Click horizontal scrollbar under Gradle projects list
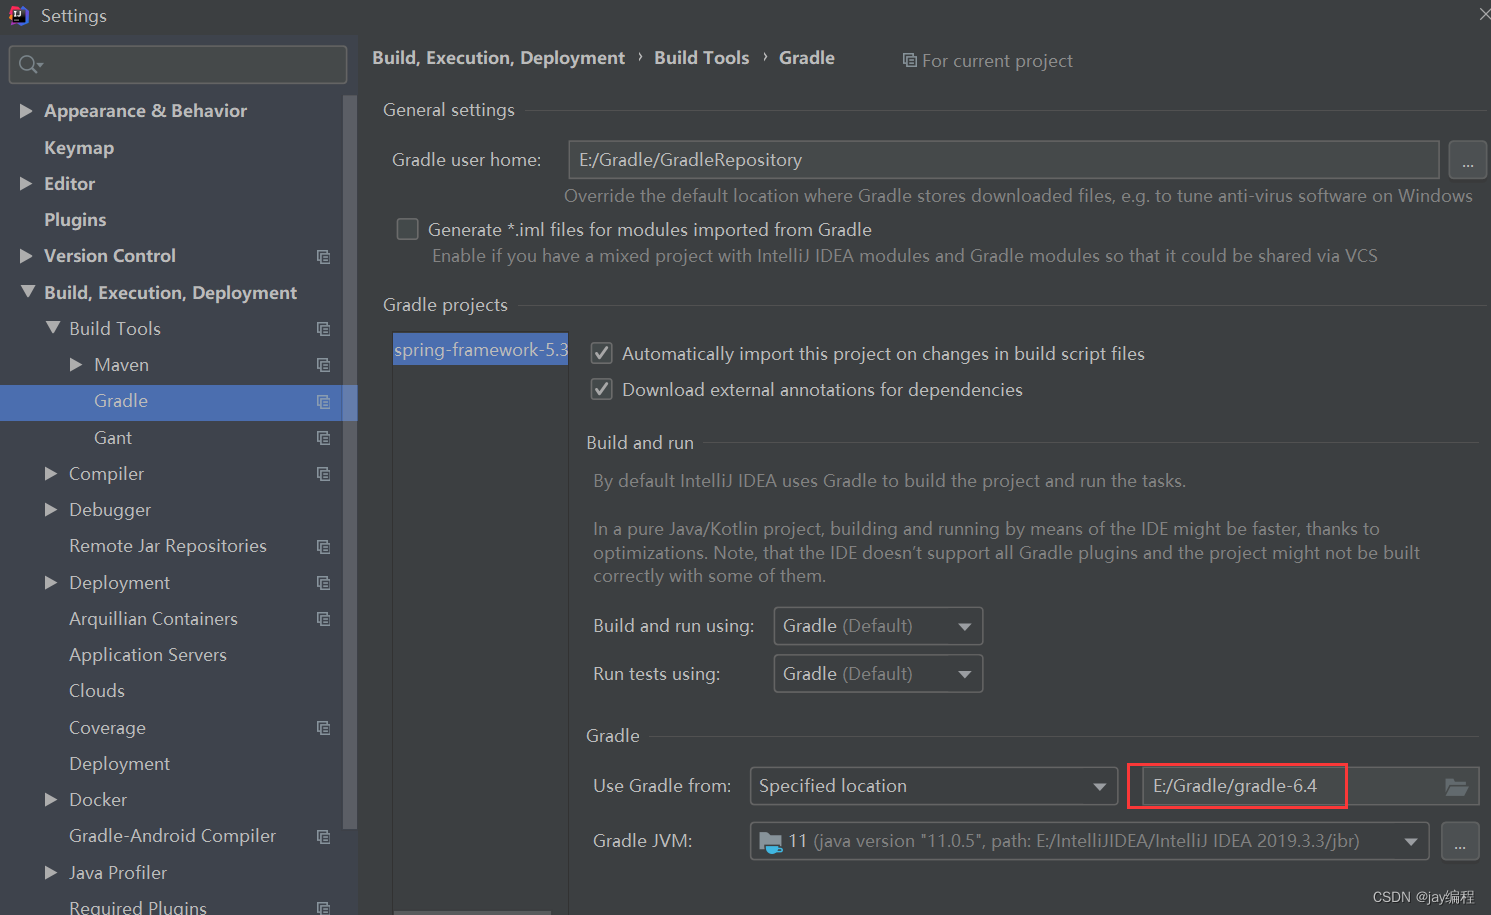The width and height of the screenshot is (1491, 915). click(x=472, y=912)
